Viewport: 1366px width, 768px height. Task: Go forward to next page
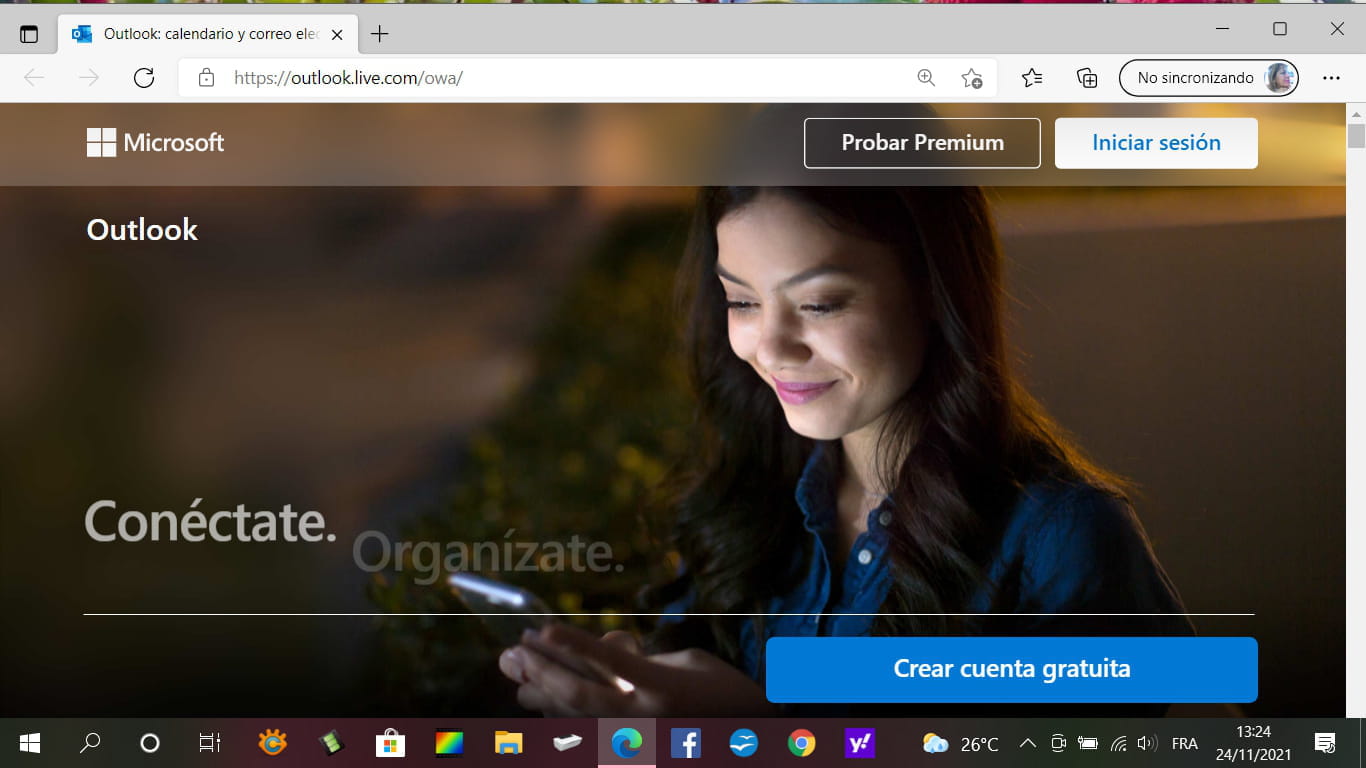click(x=89, y=78)
